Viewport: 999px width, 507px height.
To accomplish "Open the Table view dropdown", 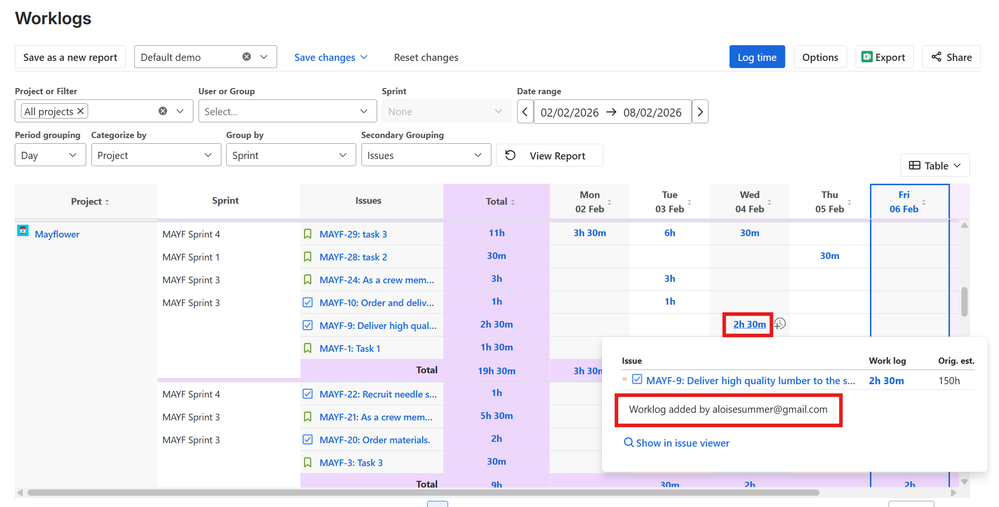I will [935, 166].
